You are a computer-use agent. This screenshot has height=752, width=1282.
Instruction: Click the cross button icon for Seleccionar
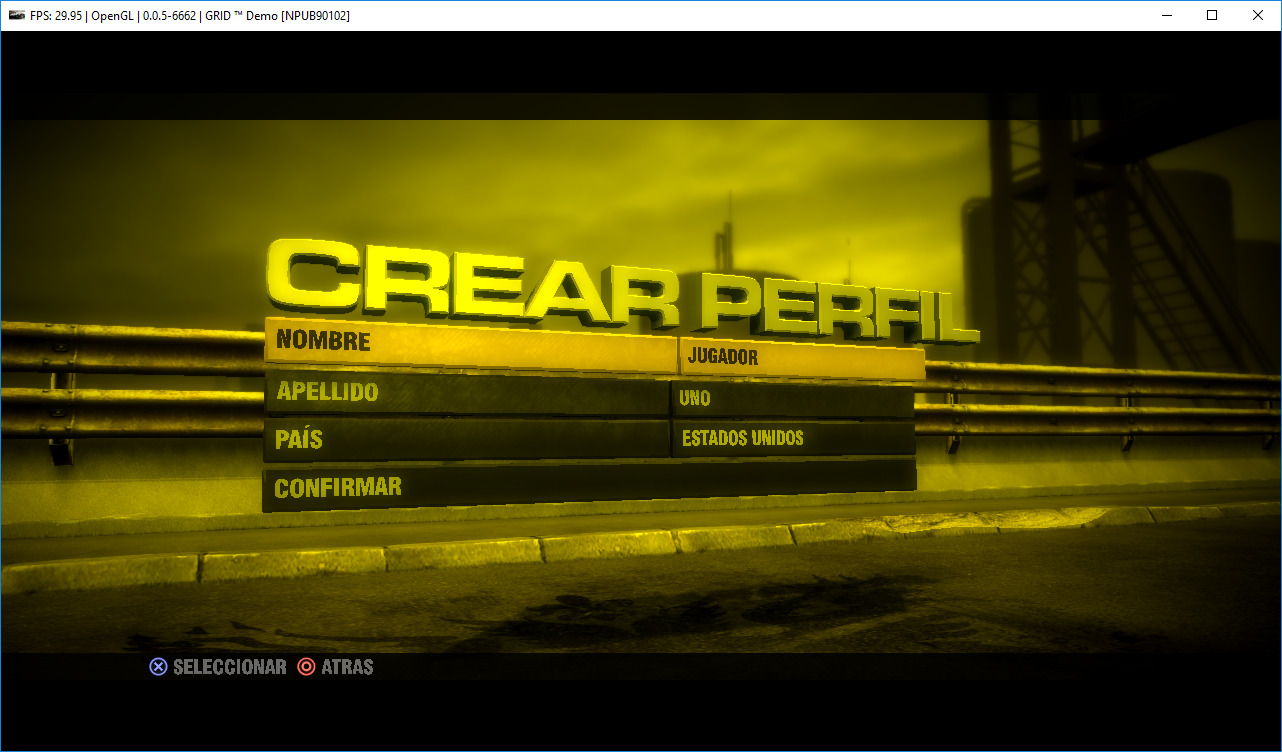[x=158, y=667]
